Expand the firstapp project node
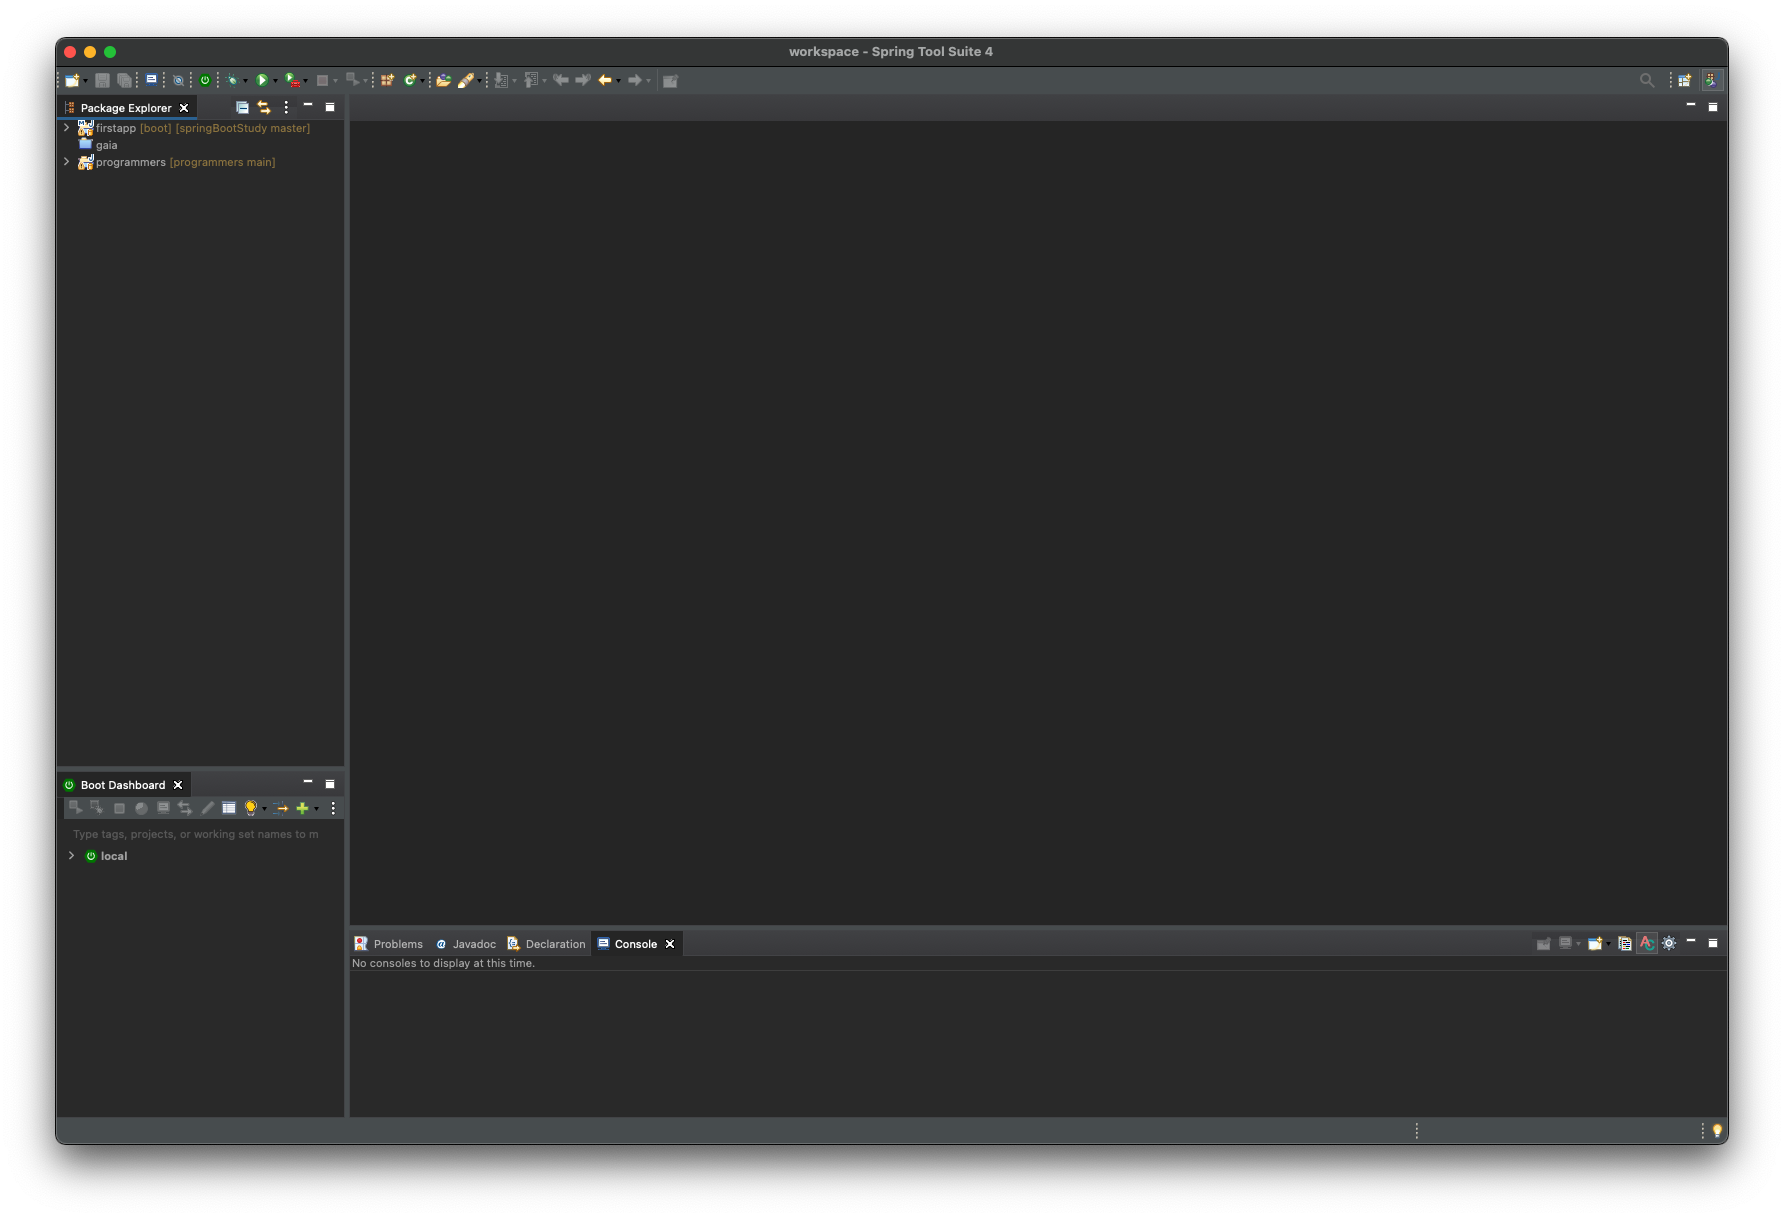 (67, 128)
